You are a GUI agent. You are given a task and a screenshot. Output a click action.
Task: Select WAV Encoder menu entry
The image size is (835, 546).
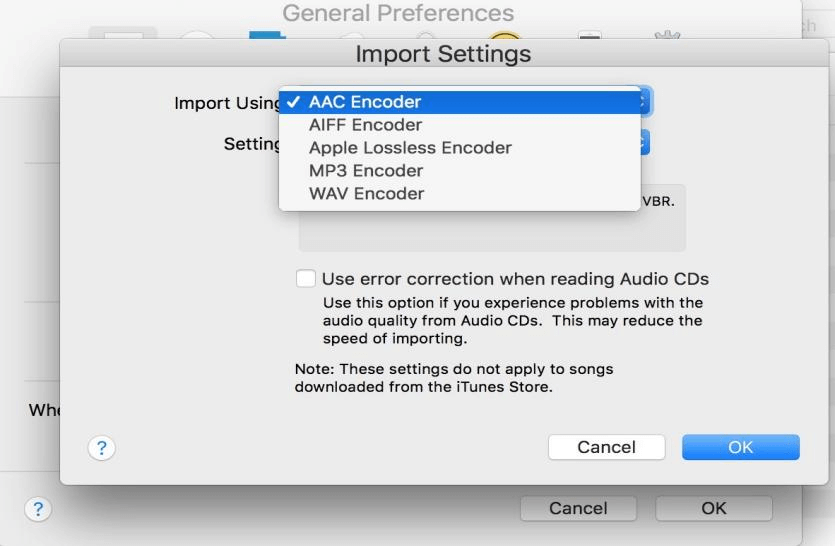coord(366,194)
